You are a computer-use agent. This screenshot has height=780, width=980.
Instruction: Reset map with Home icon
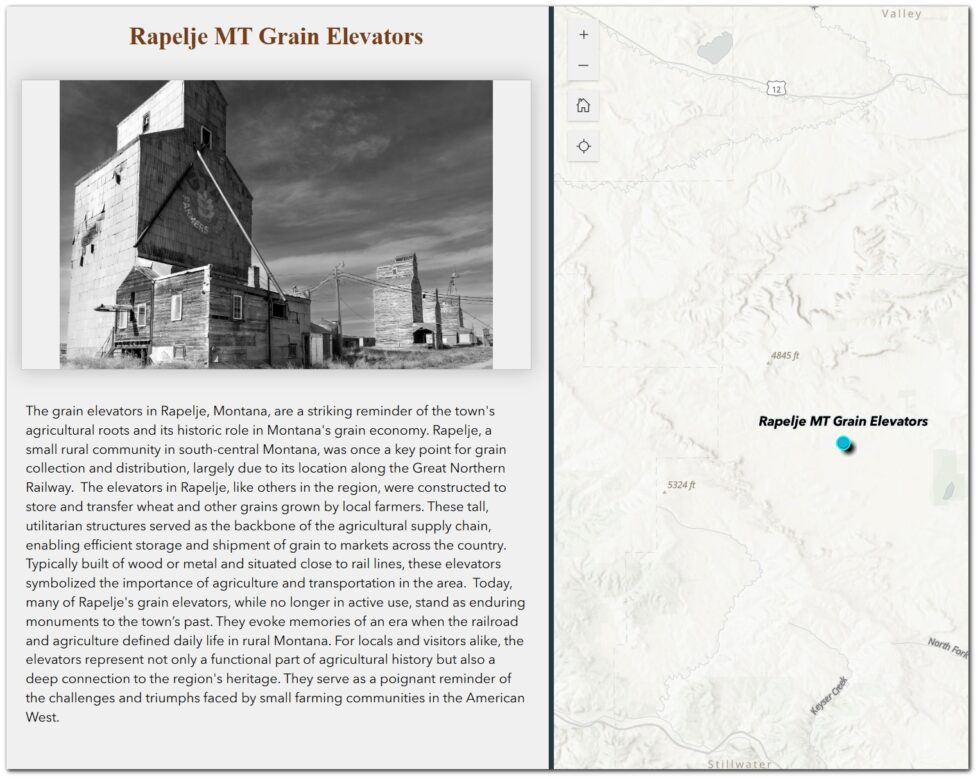point(583,106)
